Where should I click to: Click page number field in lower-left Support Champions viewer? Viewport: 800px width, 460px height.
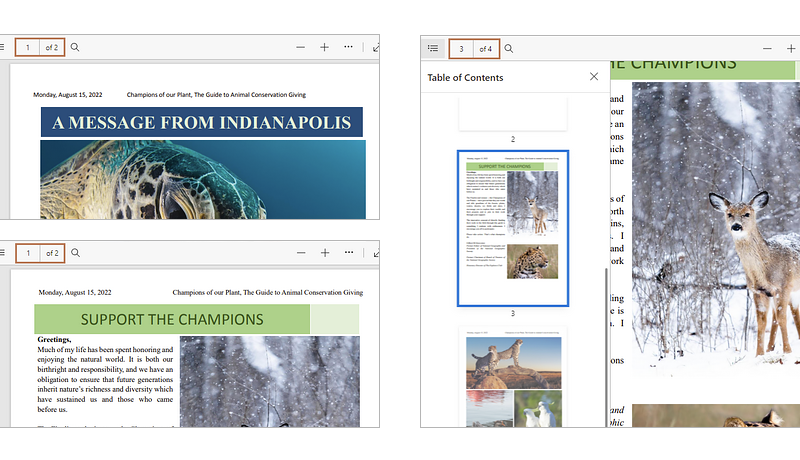tap(28, 253)
